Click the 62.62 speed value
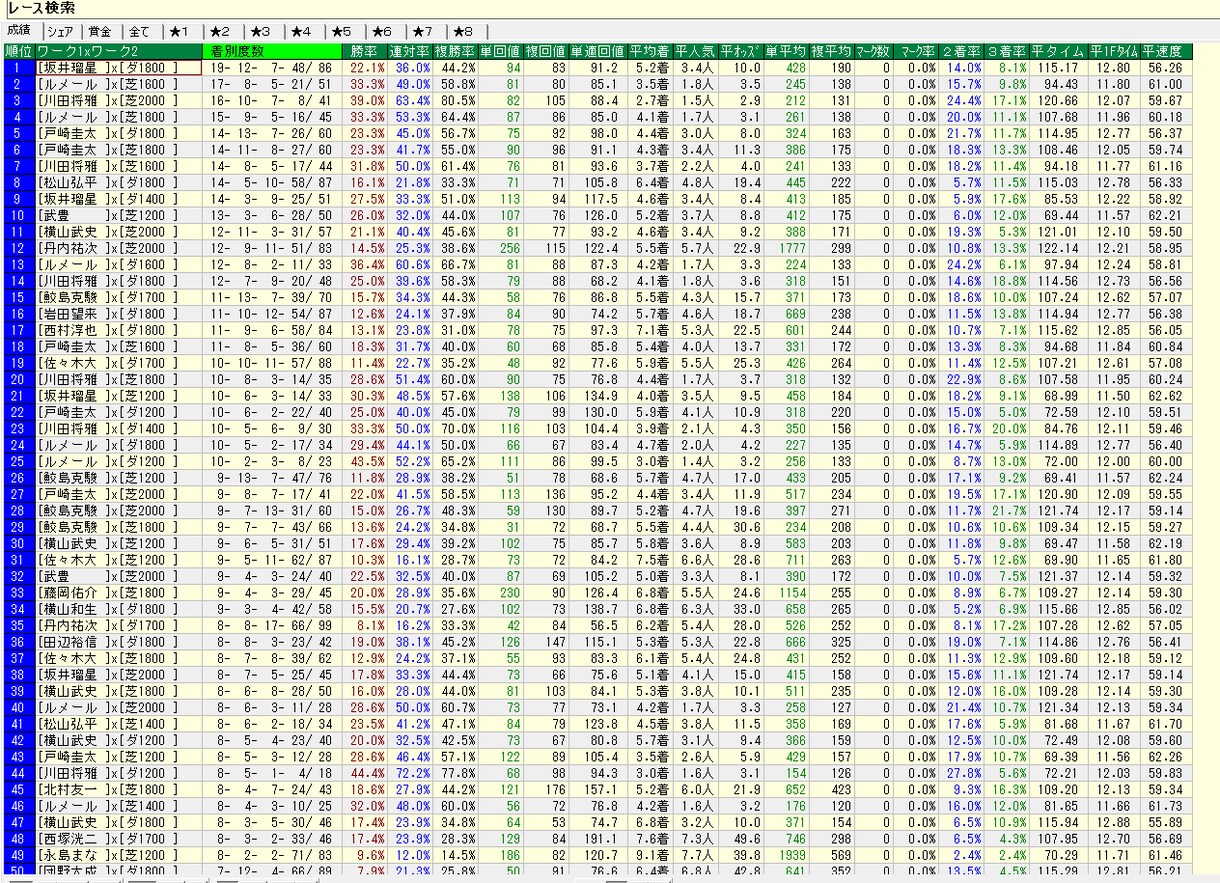The height and width of the screenshot is (883, 1220). pyautogui.click(x=1165, y=396)
